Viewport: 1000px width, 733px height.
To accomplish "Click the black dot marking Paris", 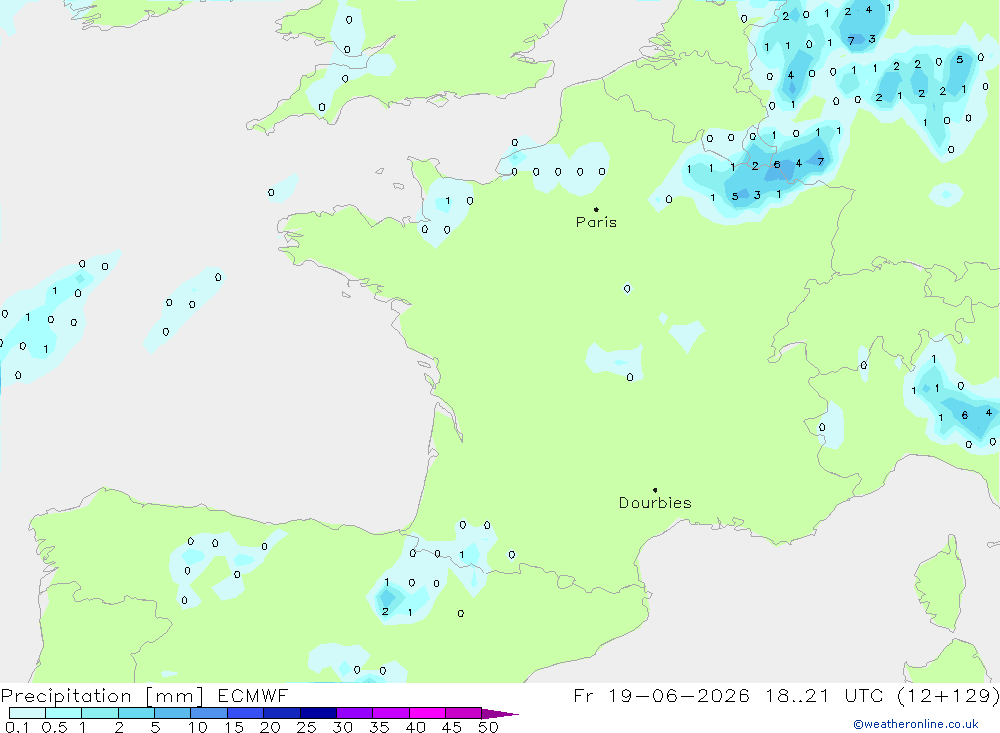I will pyautogui.click(x=596, y=209).
